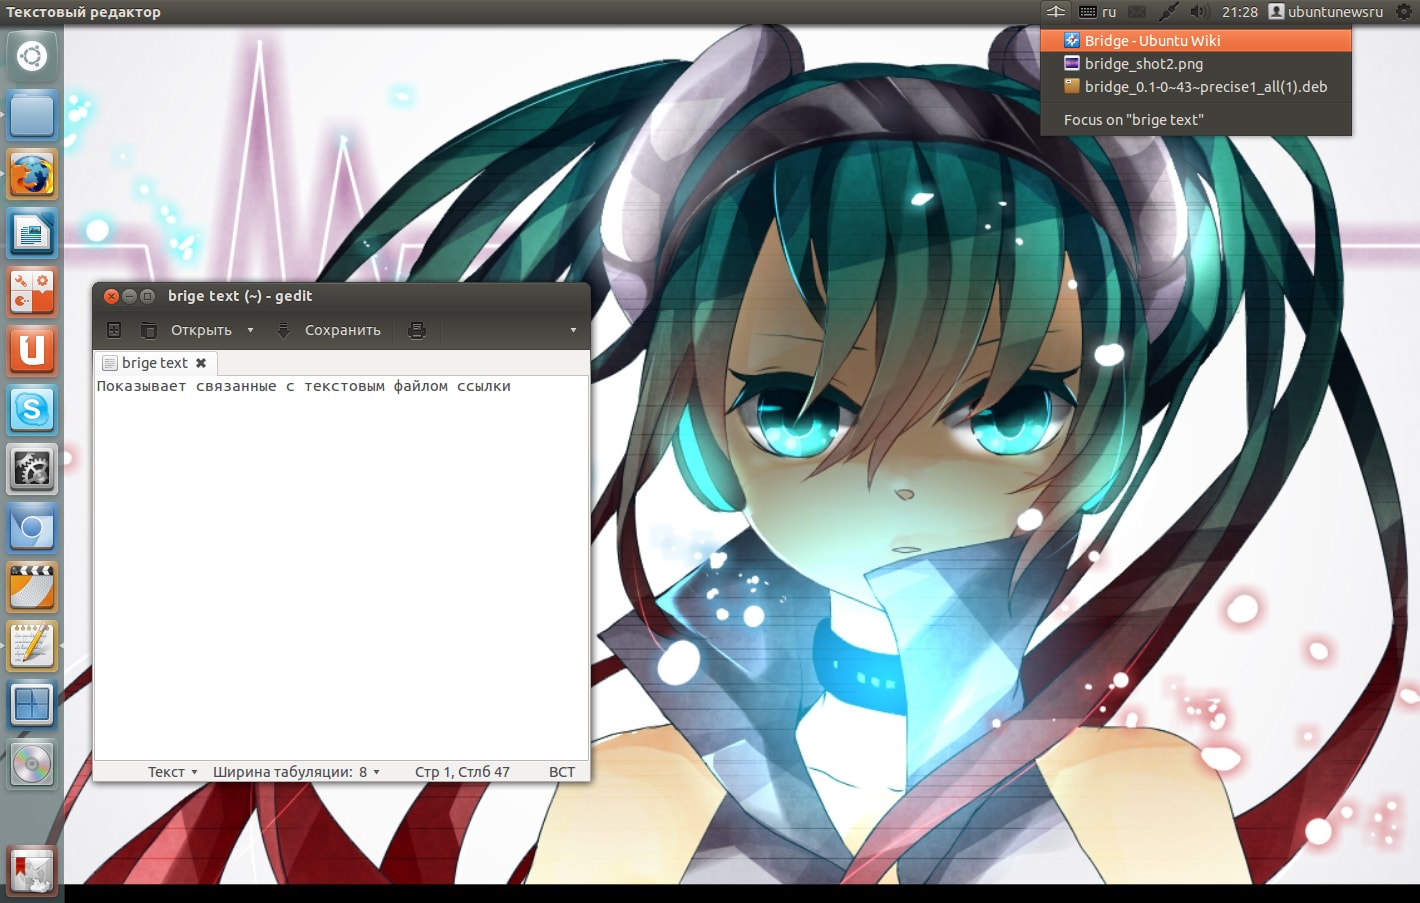This screenshot has height=903, width=1420.
Task: Click the 21:28 clock in top panel
Action: (x=1240, y=12)
